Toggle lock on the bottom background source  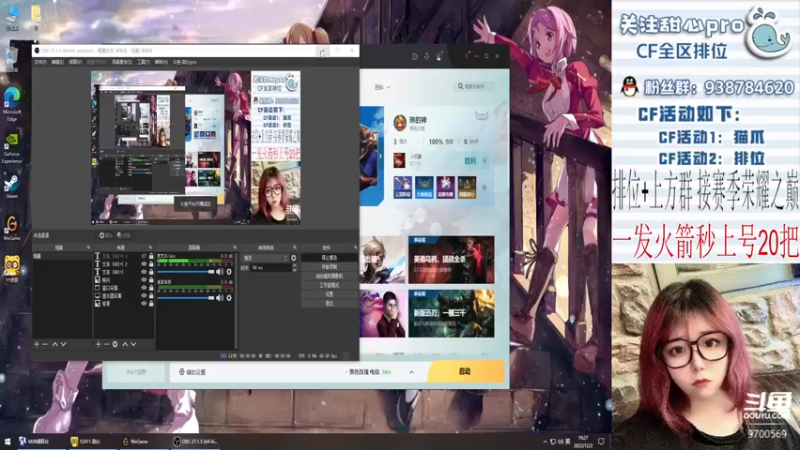click(x=151, y=304)
